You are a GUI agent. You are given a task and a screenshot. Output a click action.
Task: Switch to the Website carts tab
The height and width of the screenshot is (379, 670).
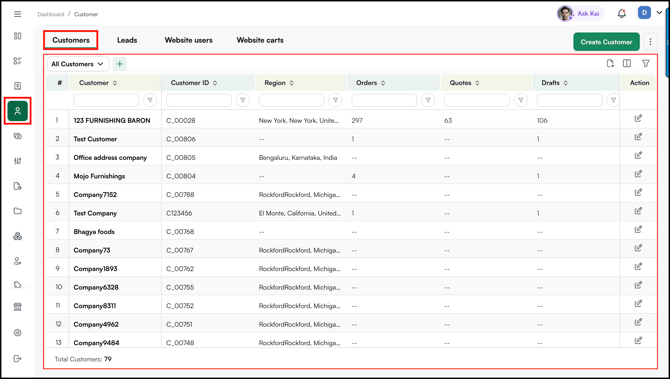pos(260,40)
